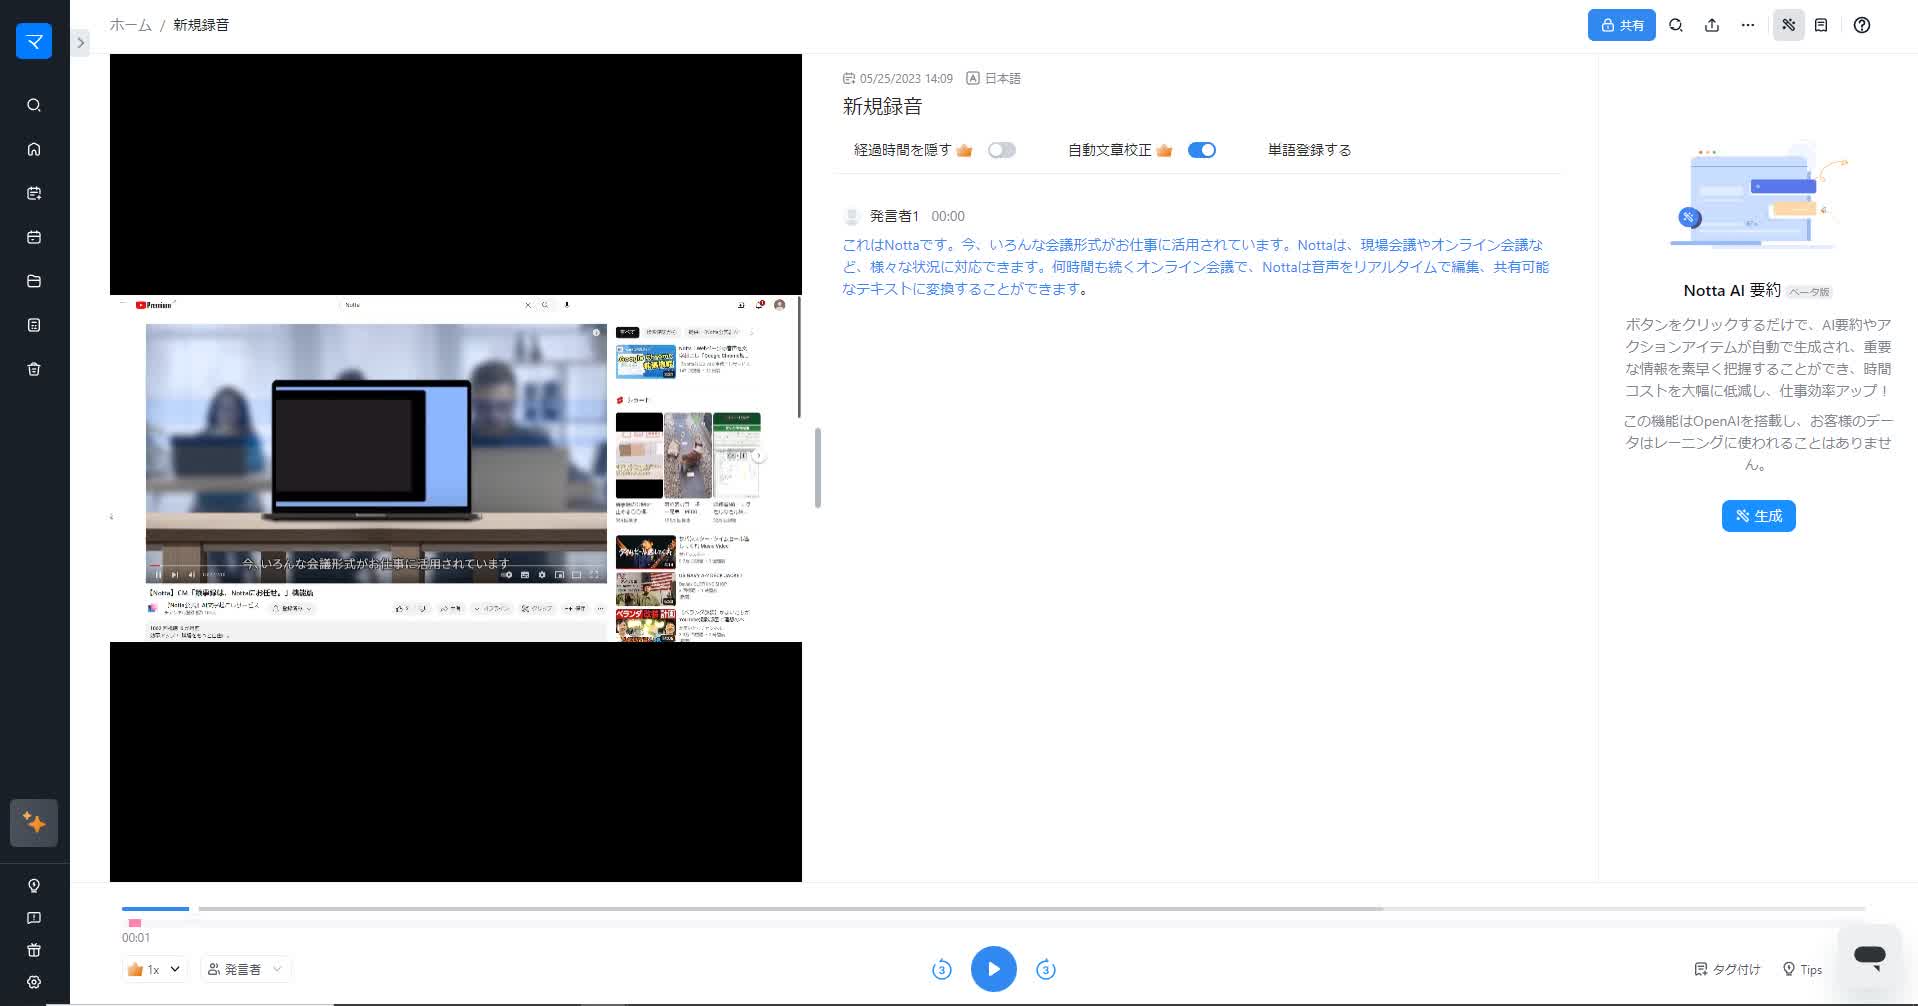Open Tips
1918x1006 pixels.
coord(1802,969)
